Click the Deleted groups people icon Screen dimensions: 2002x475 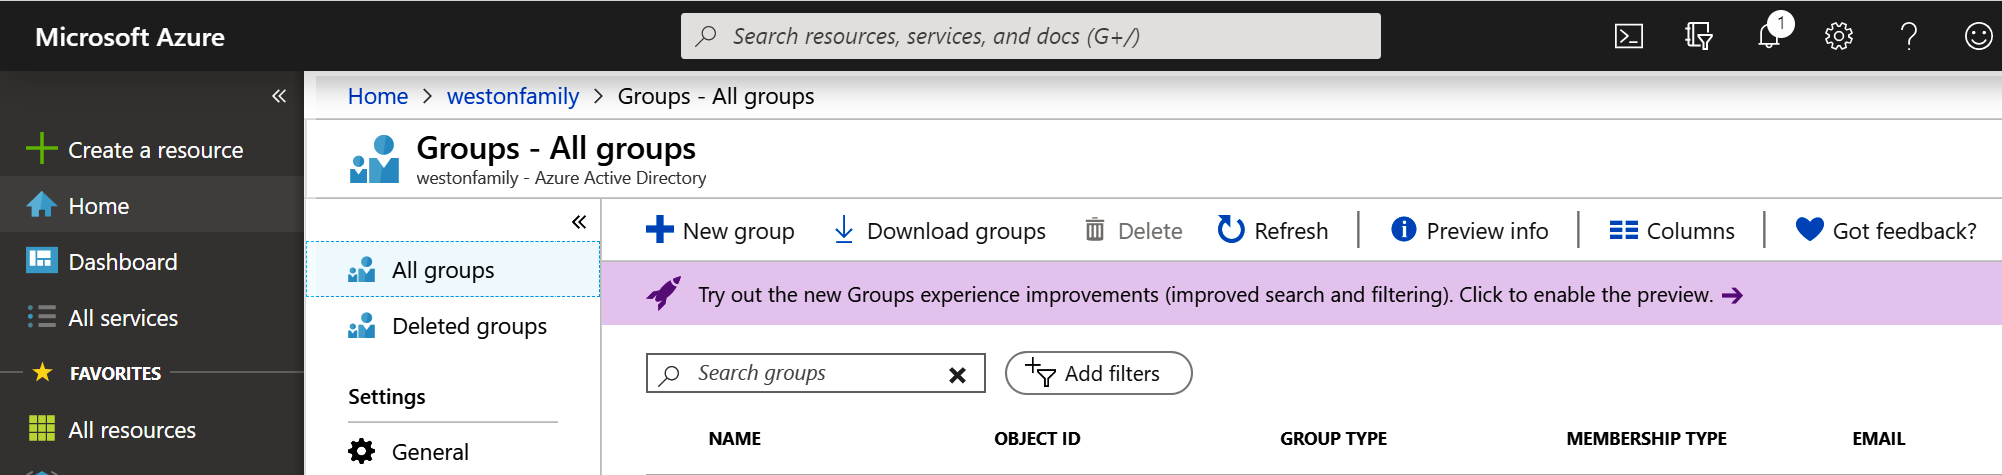point(361,326)
